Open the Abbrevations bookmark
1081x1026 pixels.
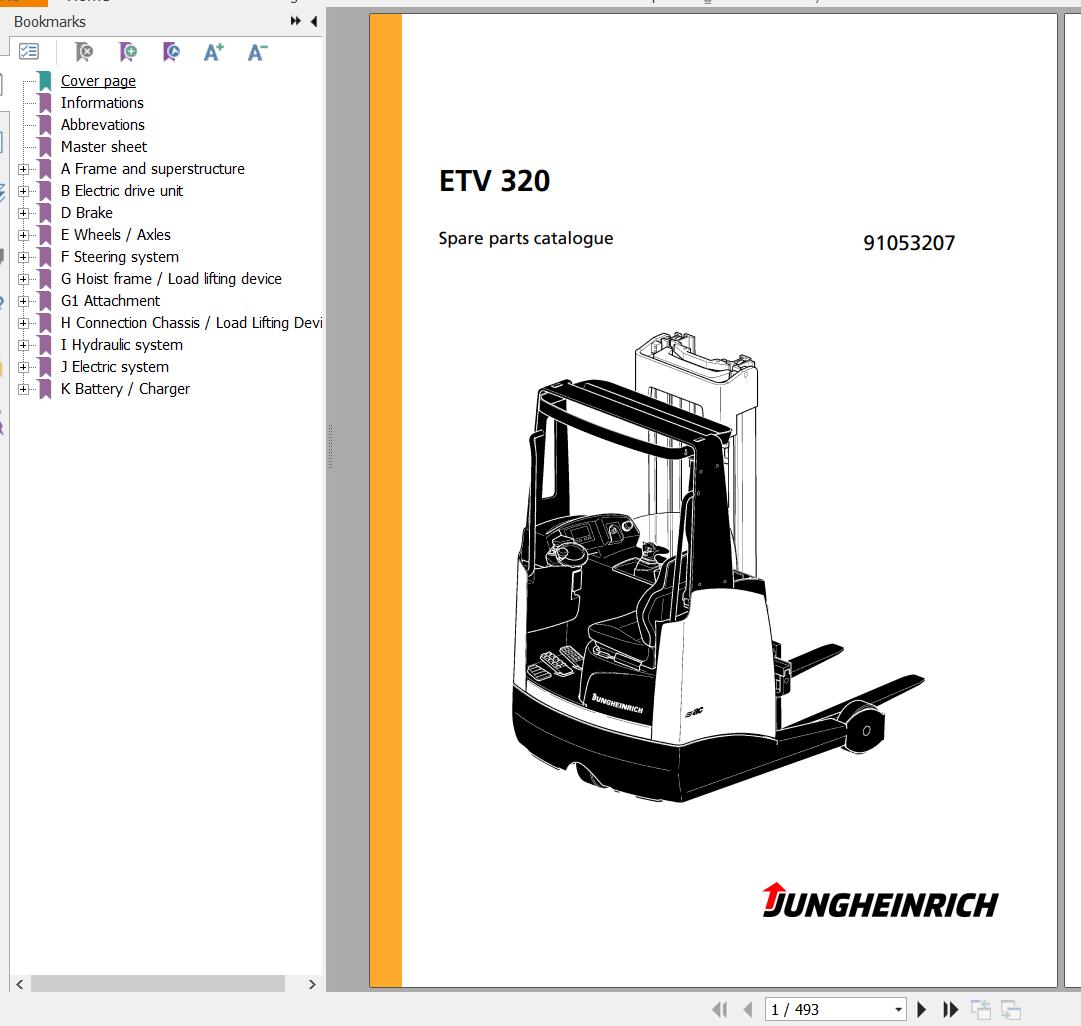pyautogui.click(x=103, y=125)
